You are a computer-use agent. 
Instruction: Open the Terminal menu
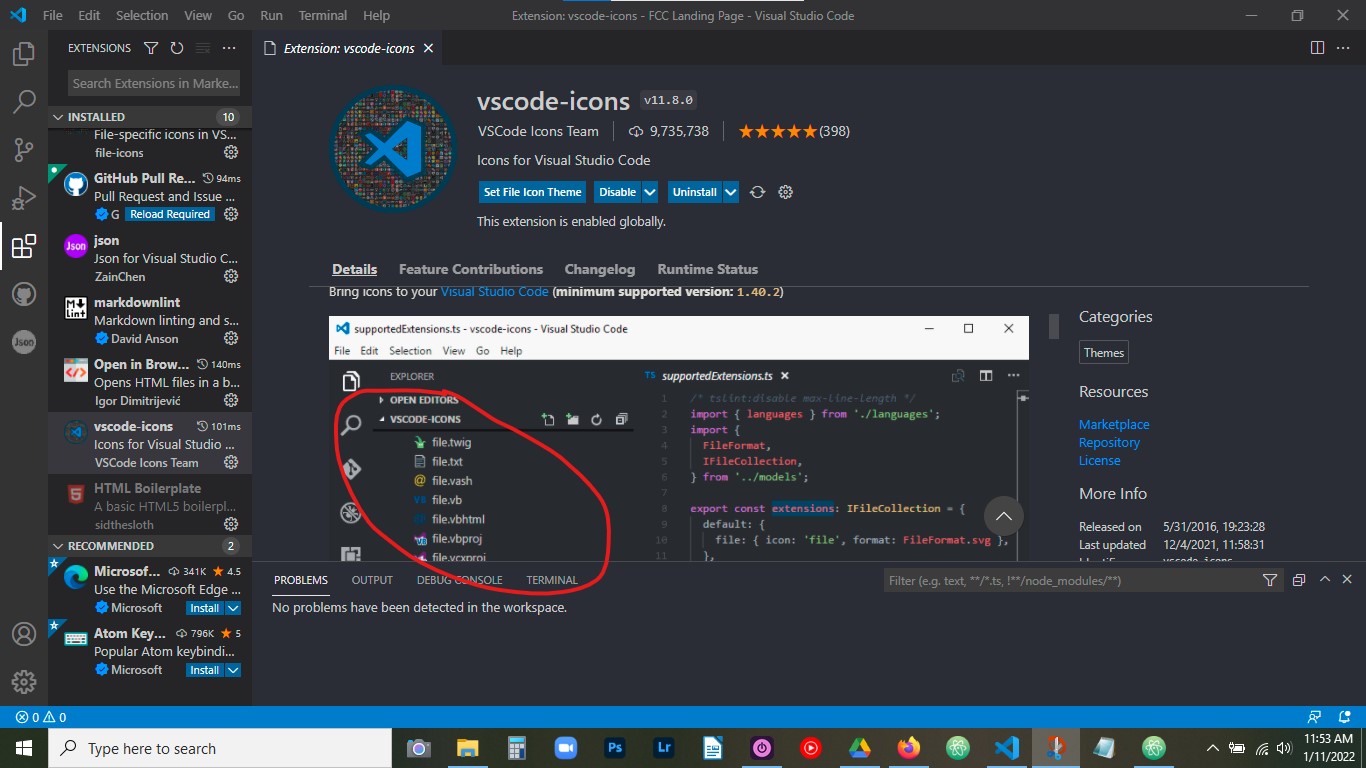coord(322,15)
